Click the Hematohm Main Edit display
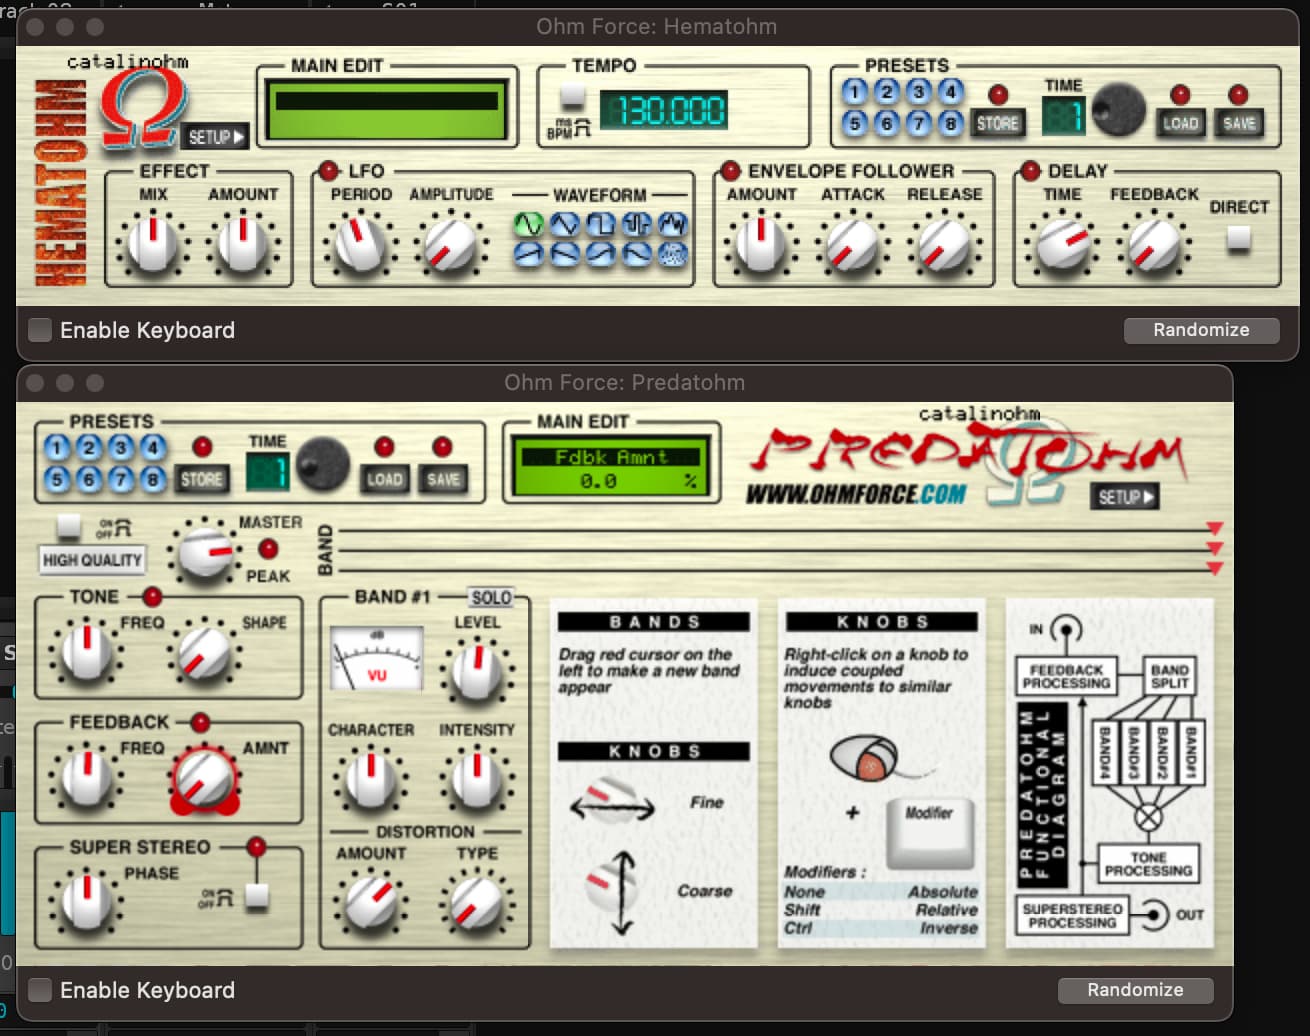The width and height of the screenshot is (1310, 1036). [x=387, y=109]
